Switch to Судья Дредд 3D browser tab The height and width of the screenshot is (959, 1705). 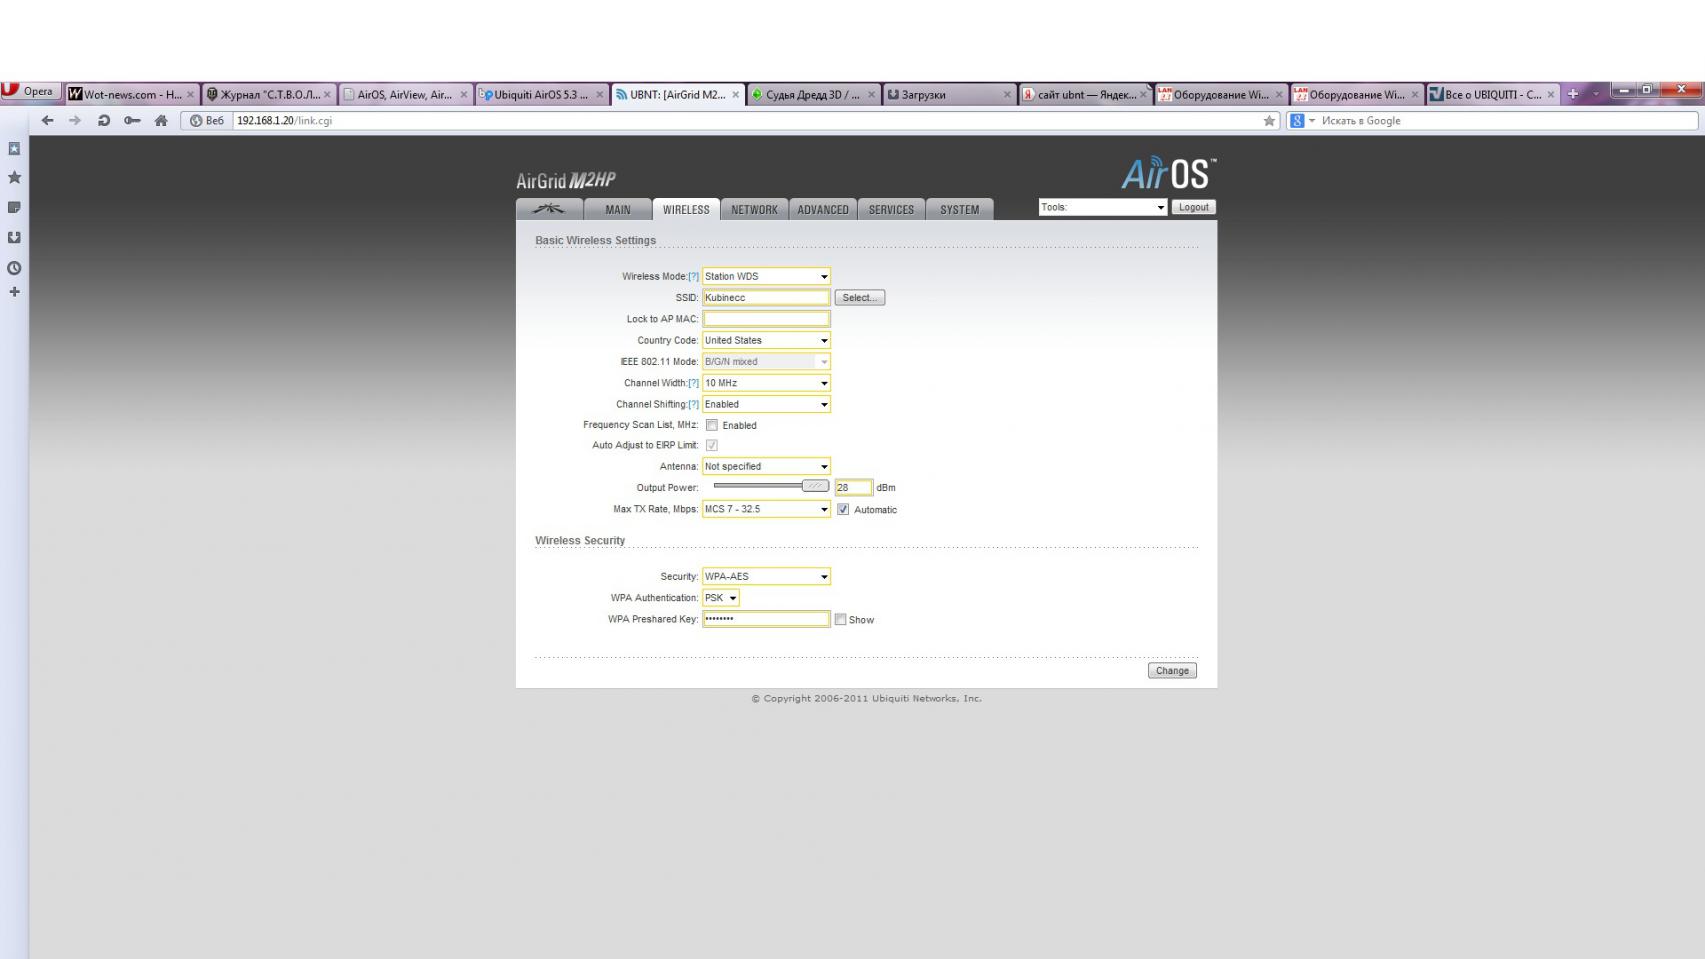point(813,95)
